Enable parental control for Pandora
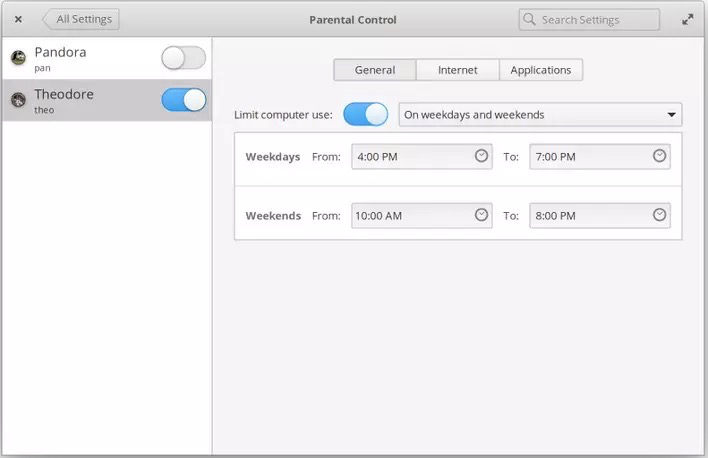708x458 pixels. tap(183, 58)
